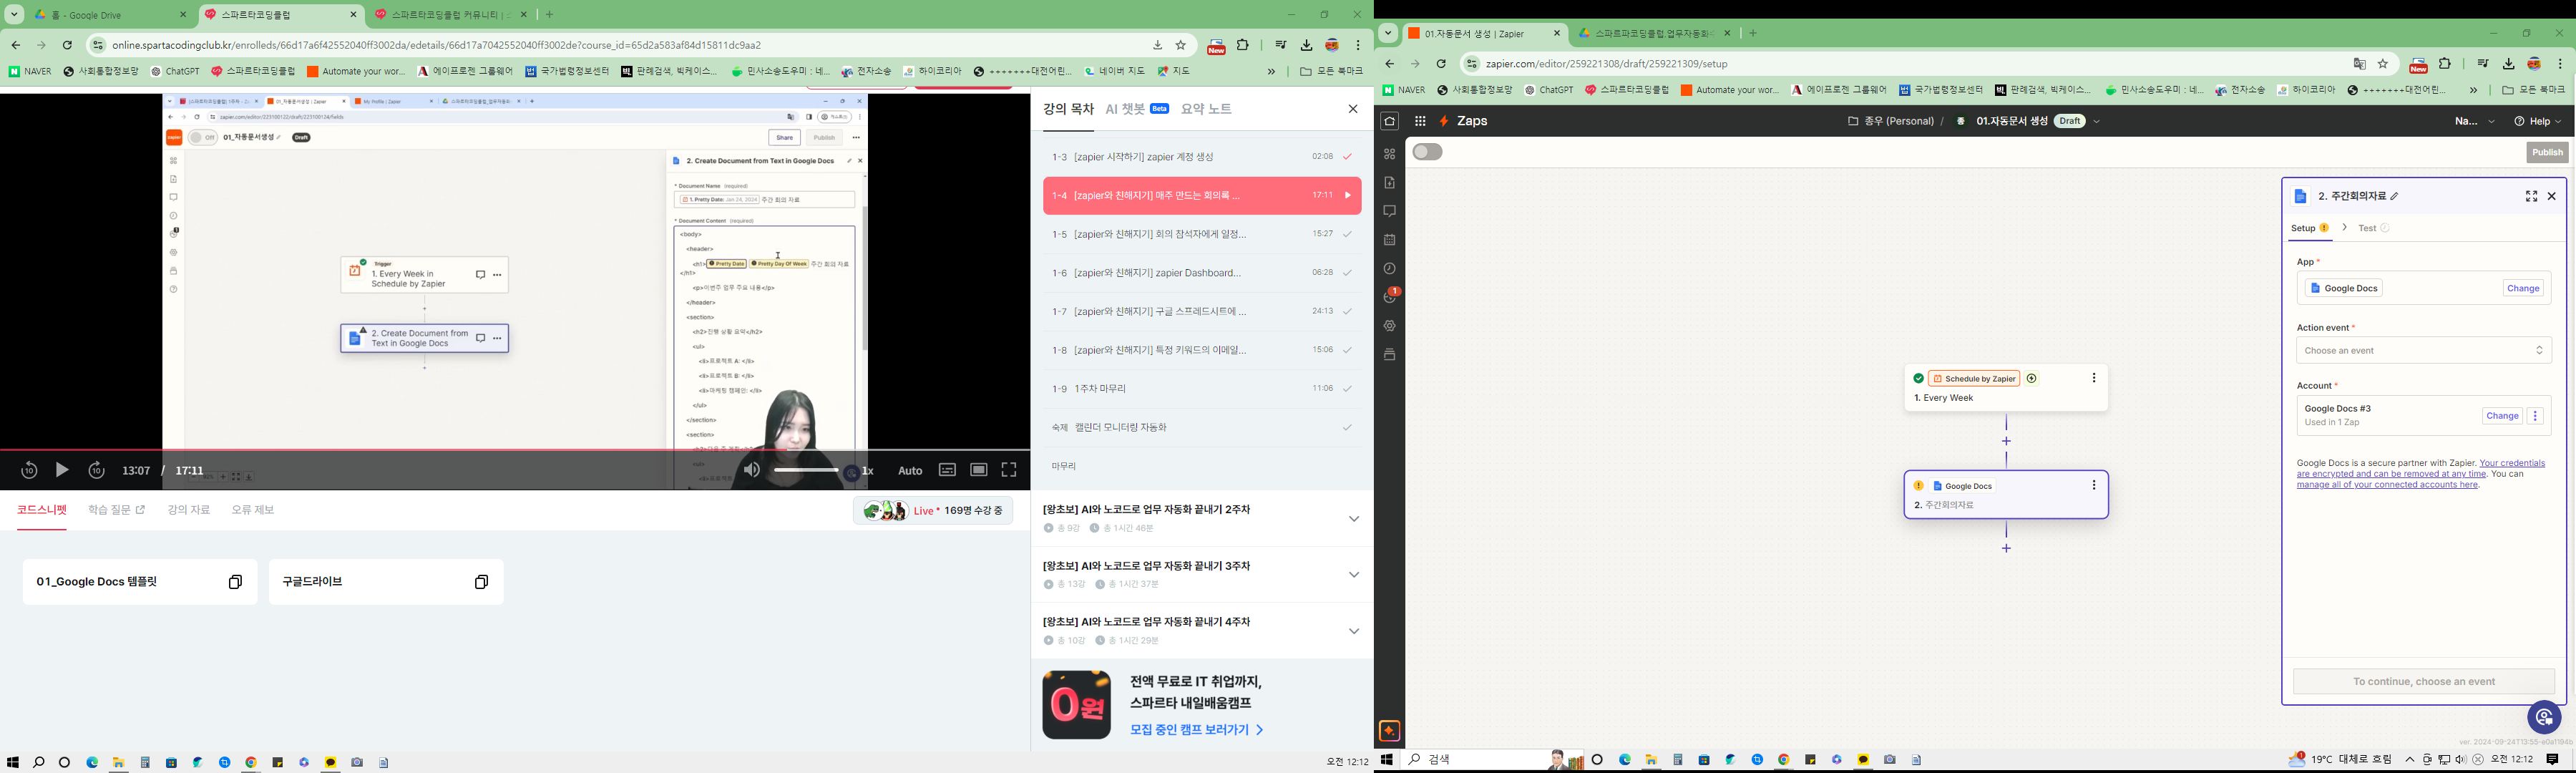Open account options three-dot menu for Google Docs #3

[2536, 416]
